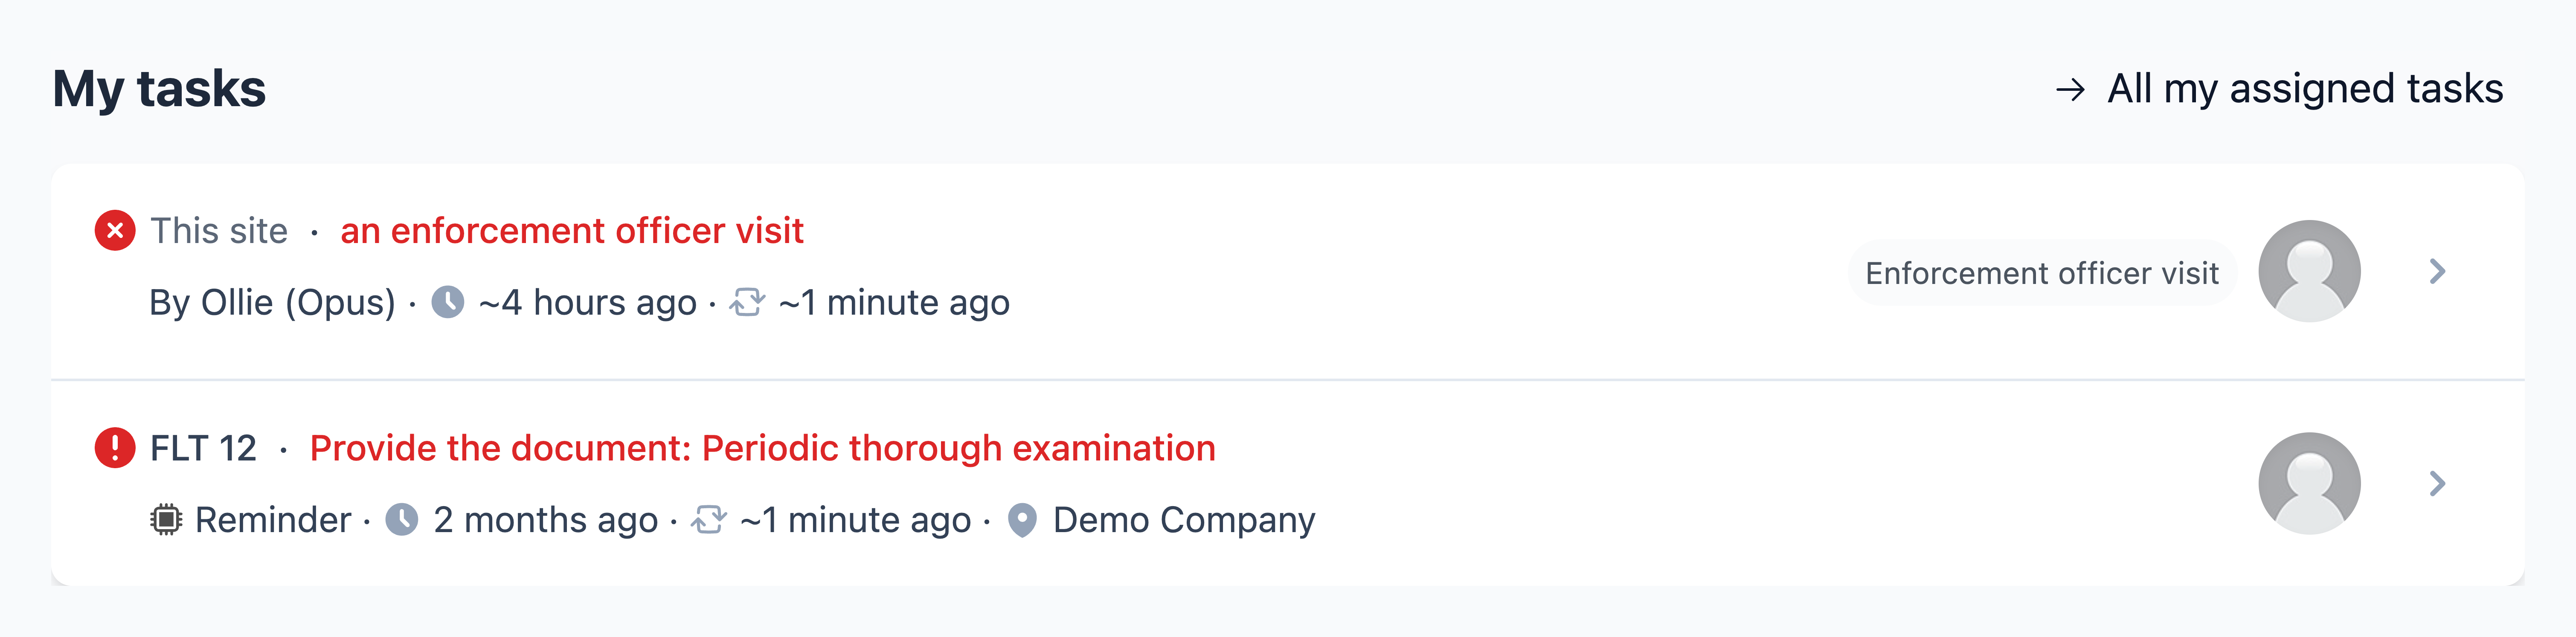
Task: Click the red X status icon on the enforcement task
Action: [x=115, y=231]
